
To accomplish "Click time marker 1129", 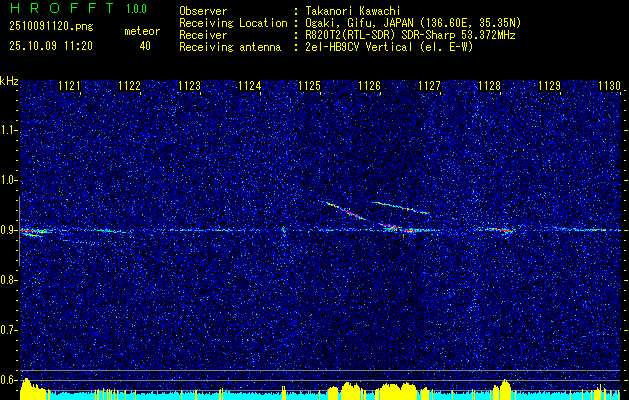I will pos(550,85).
